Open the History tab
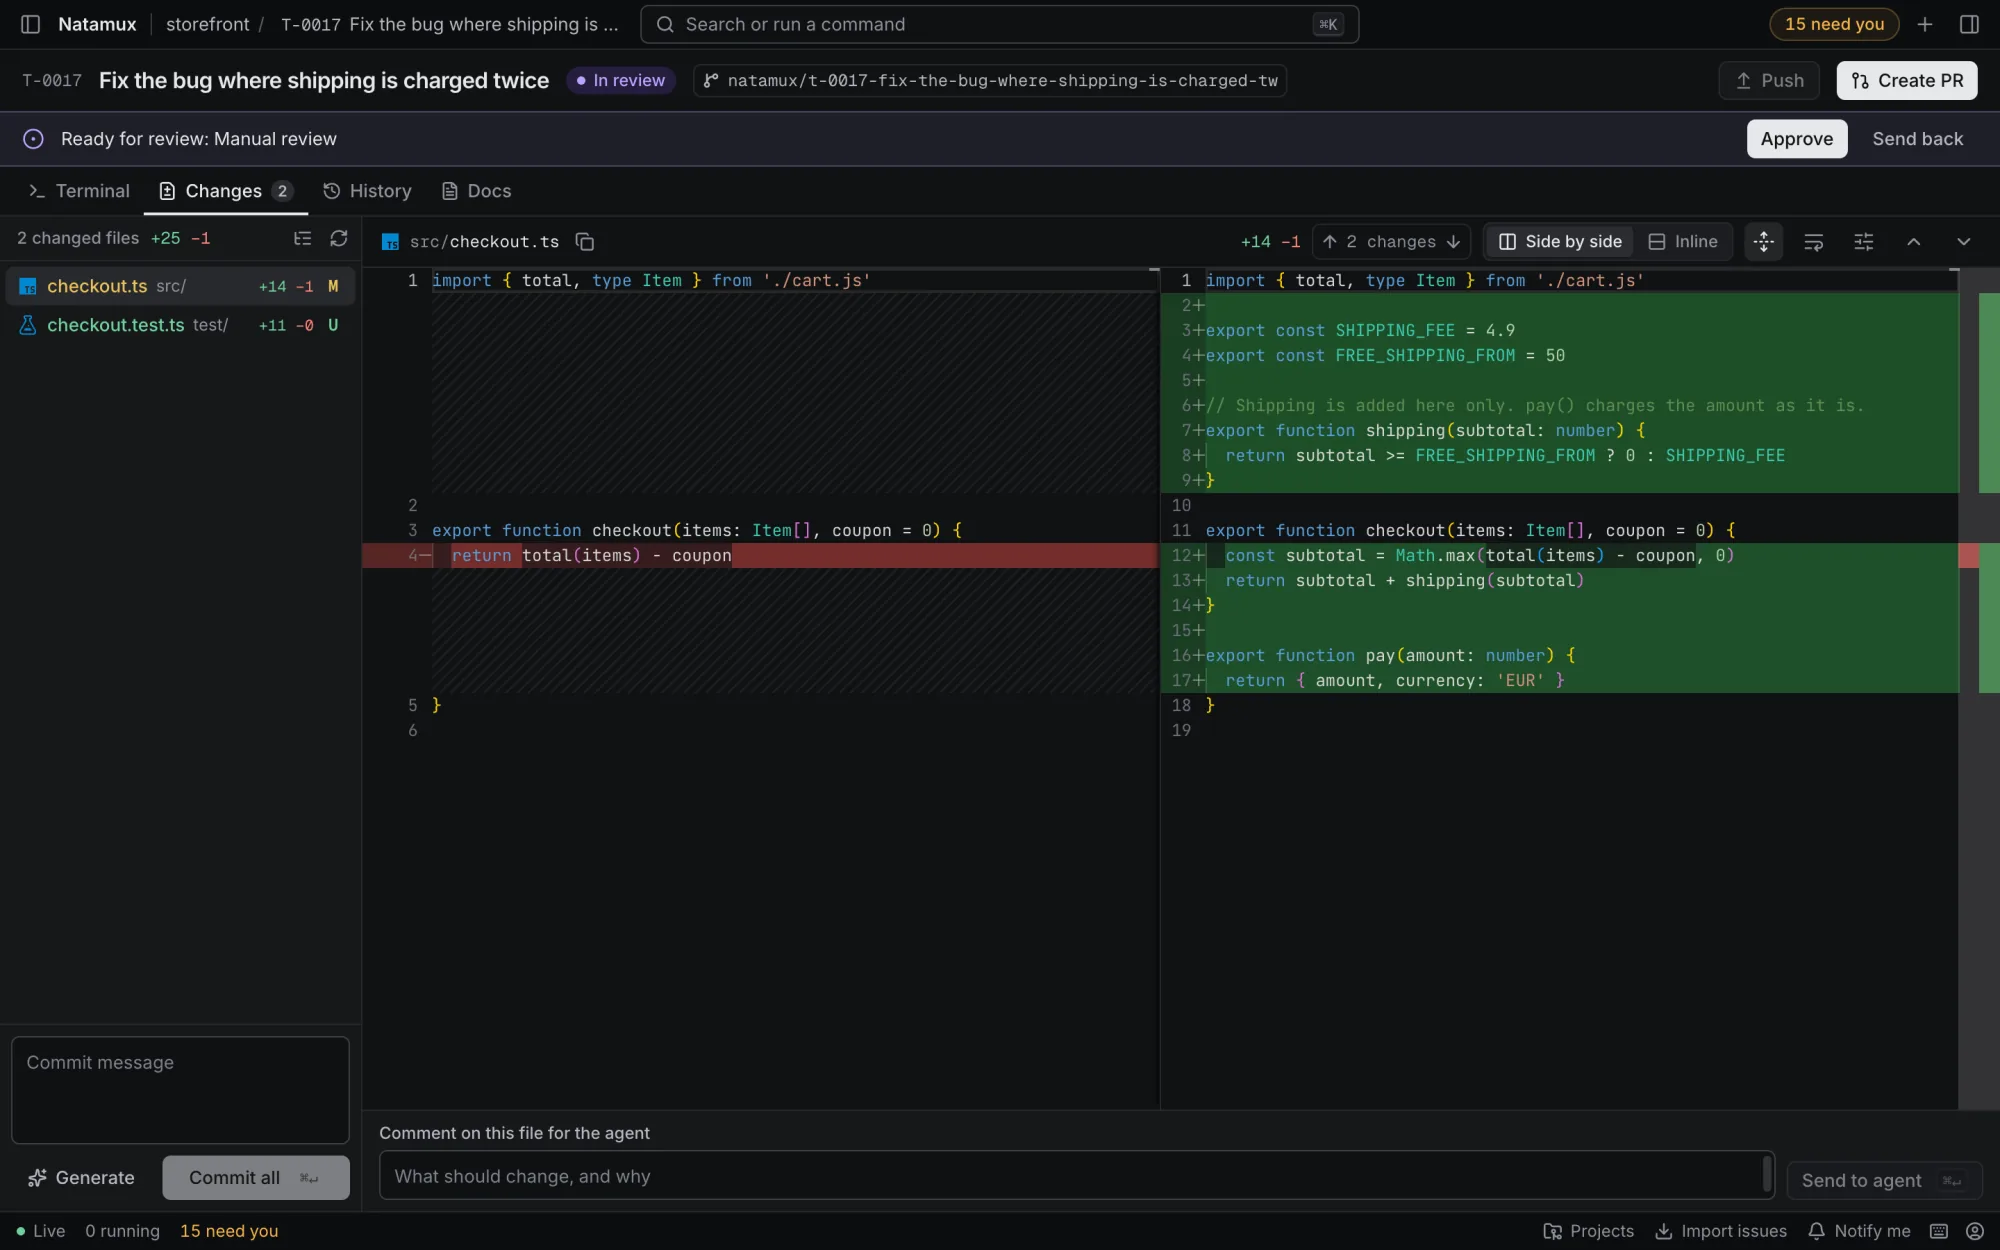The width and height of the screenshot is (2000, 1250). pos(367,191)
